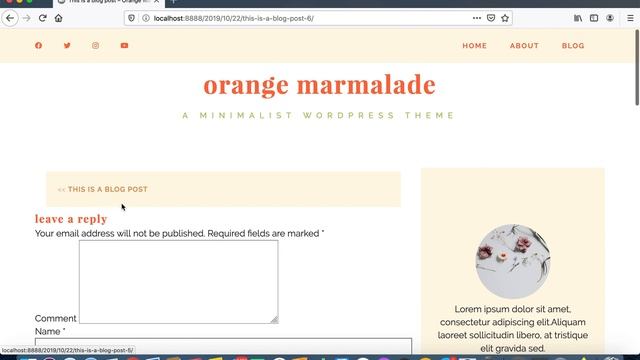640x360 pixels.
Task: Click the comment box resize handle
Action: (x=274, y=320)
